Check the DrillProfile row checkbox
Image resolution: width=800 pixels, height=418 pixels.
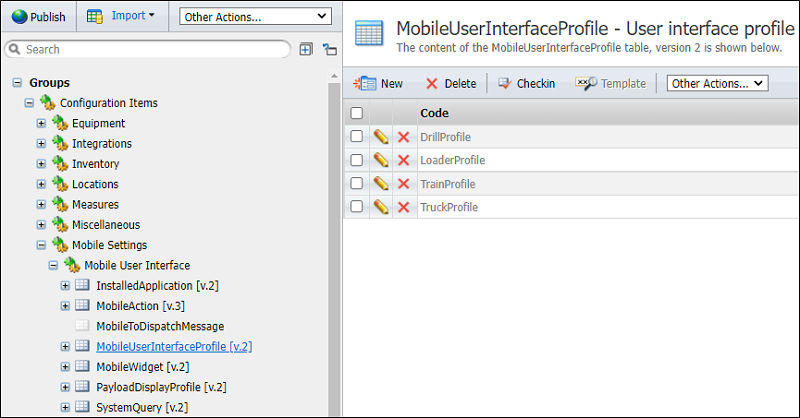tap(357, 136)
